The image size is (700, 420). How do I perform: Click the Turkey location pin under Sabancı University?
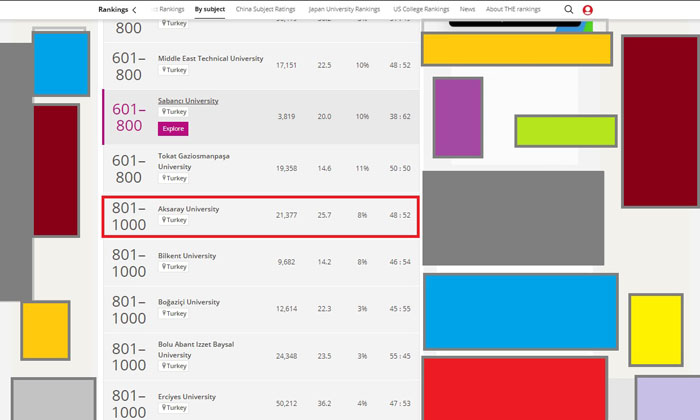(174, 112)
